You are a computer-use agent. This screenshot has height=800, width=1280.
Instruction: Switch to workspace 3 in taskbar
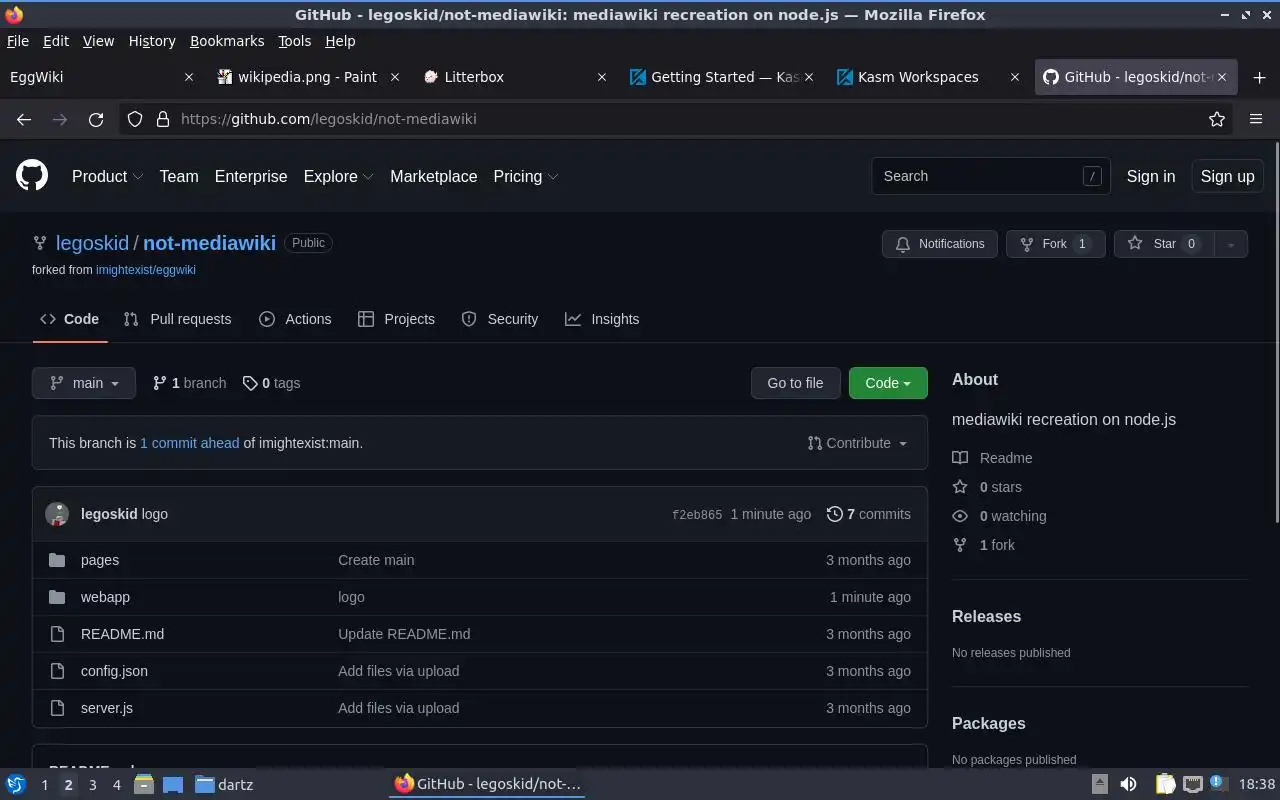point(93,785)
